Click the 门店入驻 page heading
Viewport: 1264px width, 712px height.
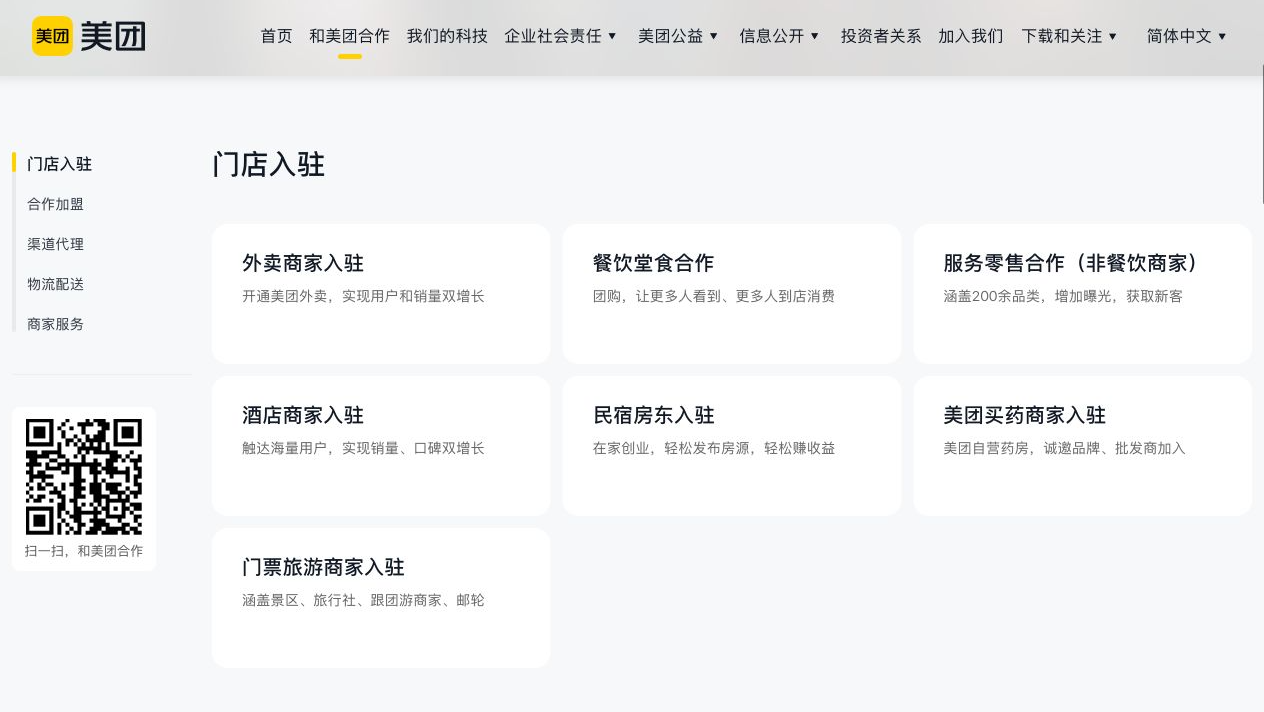(268, 164)
